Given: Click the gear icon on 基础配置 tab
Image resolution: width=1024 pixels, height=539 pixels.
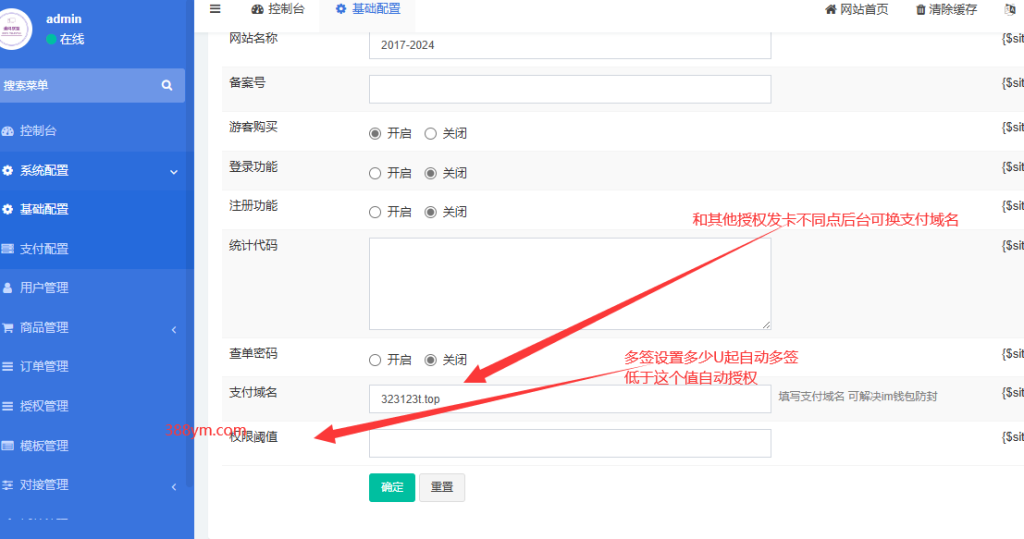Looking at the screenshot, I should (341, 9).
